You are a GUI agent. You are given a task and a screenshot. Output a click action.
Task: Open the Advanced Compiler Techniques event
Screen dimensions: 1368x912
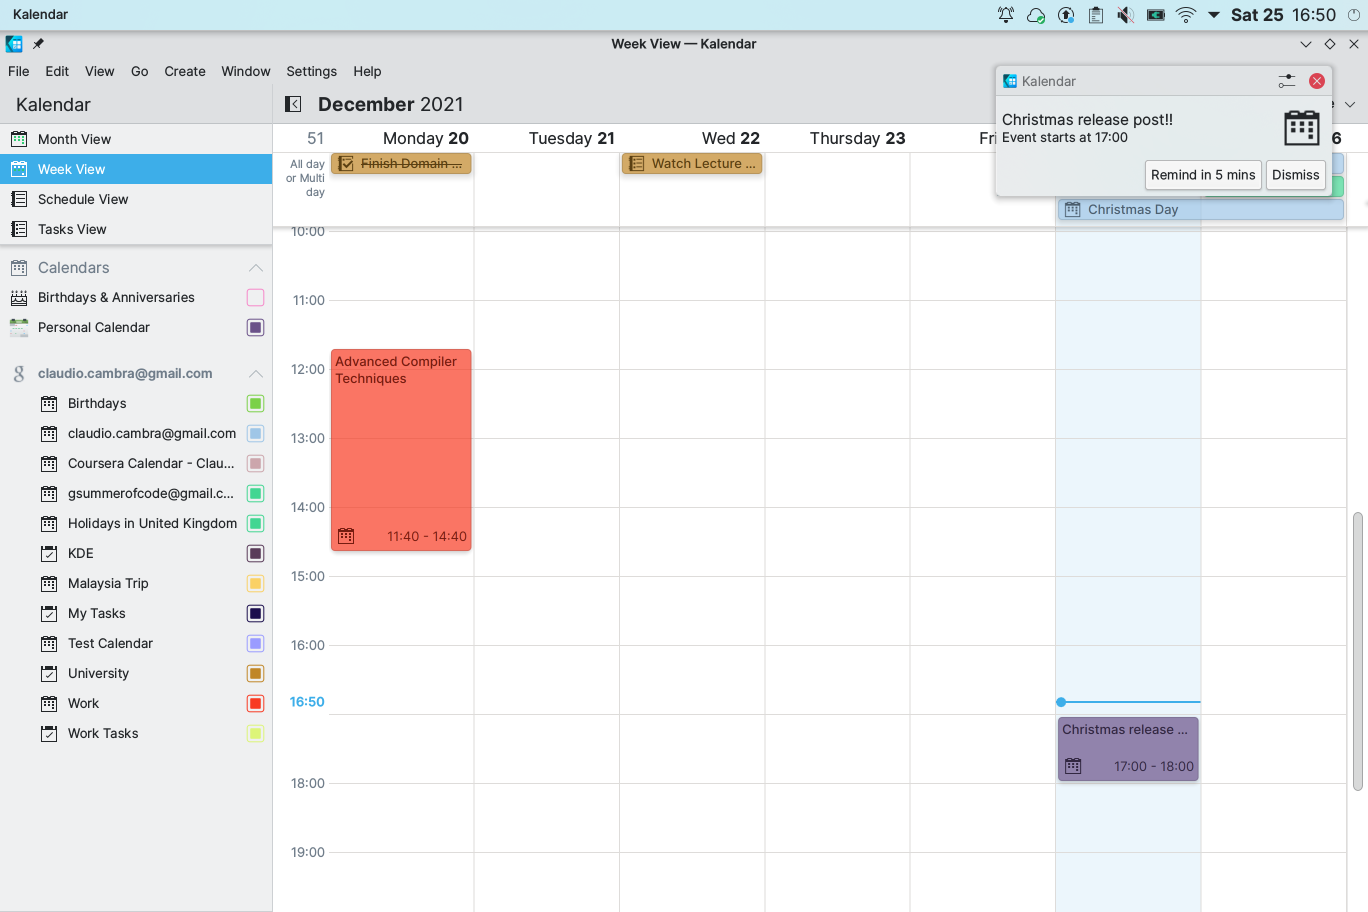pos(401,450)
